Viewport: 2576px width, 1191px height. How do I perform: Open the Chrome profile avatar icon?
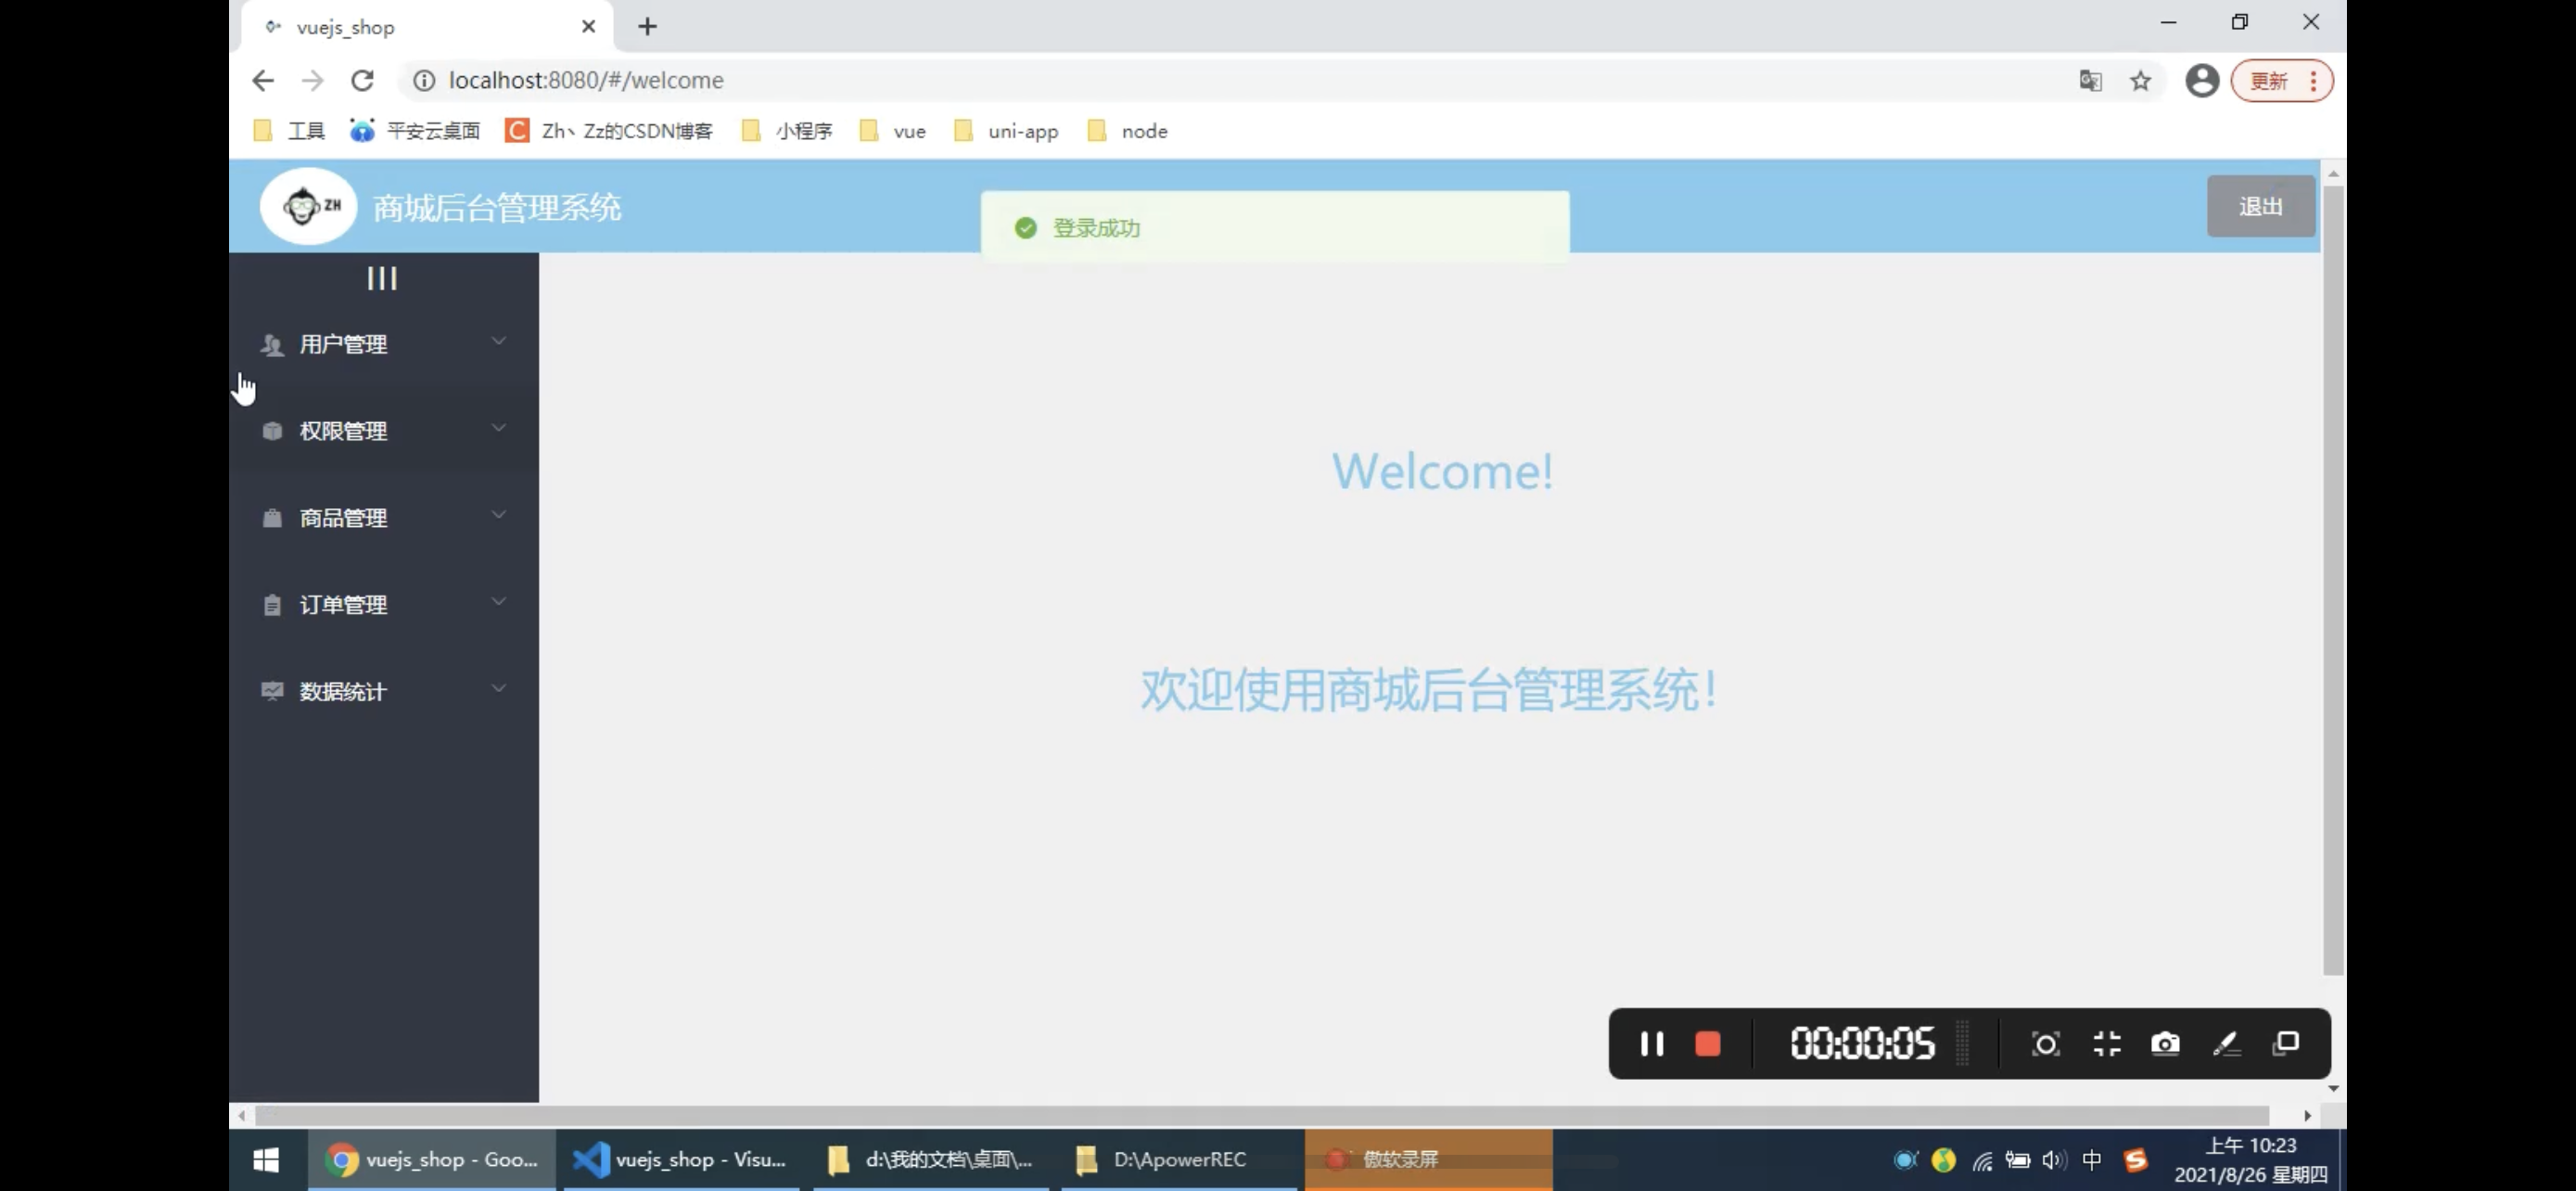[x=2201, y=81]
